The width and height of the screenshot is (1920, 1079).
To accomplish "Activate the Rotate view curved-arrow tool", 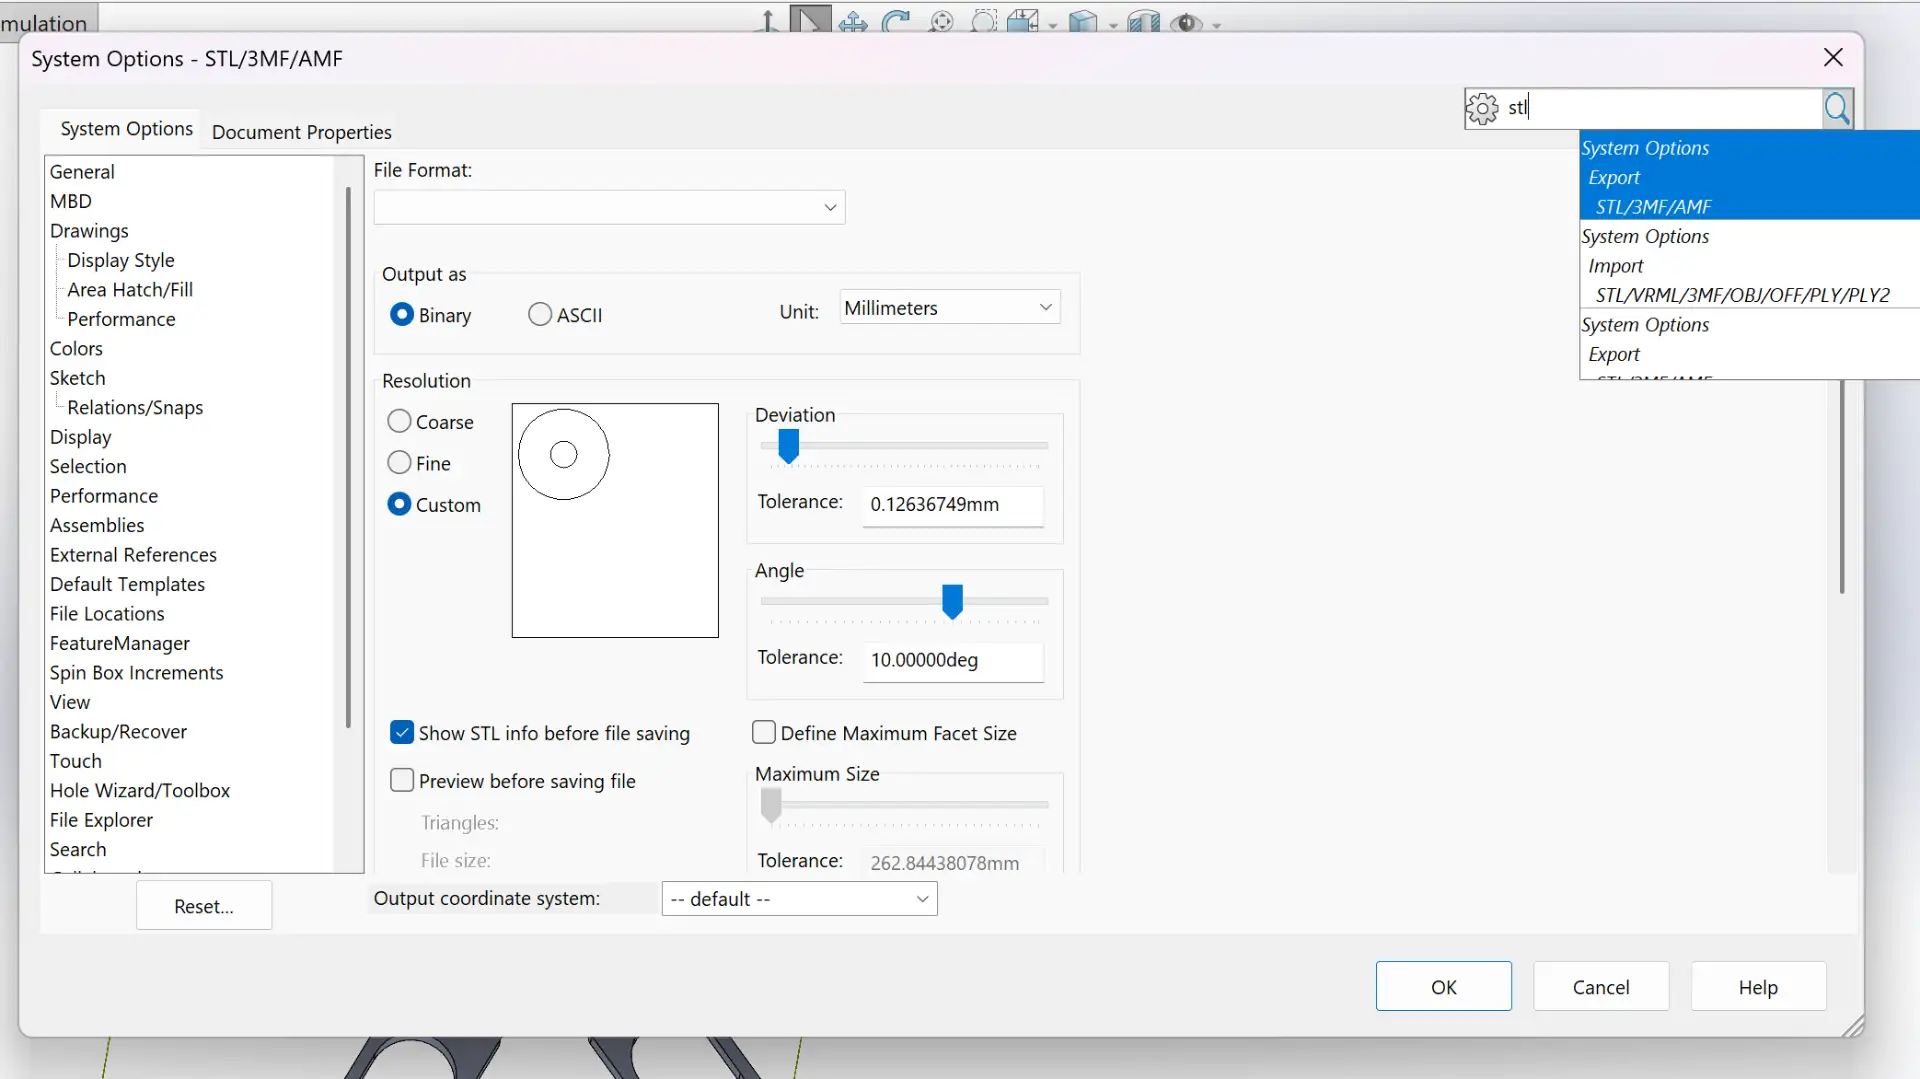I will [897, 21].
